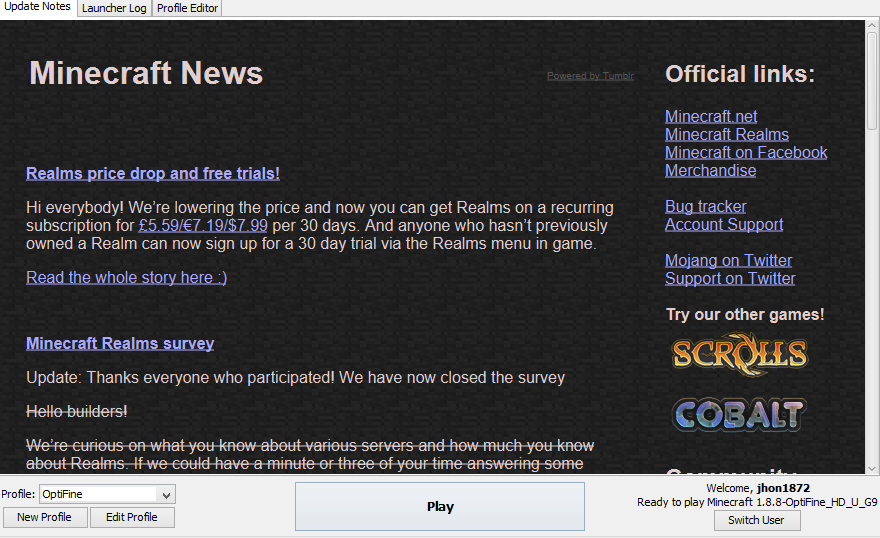880x538 pixels.
Task: Open the Minecraft Realms survey headline
Action: coord(120,343)
